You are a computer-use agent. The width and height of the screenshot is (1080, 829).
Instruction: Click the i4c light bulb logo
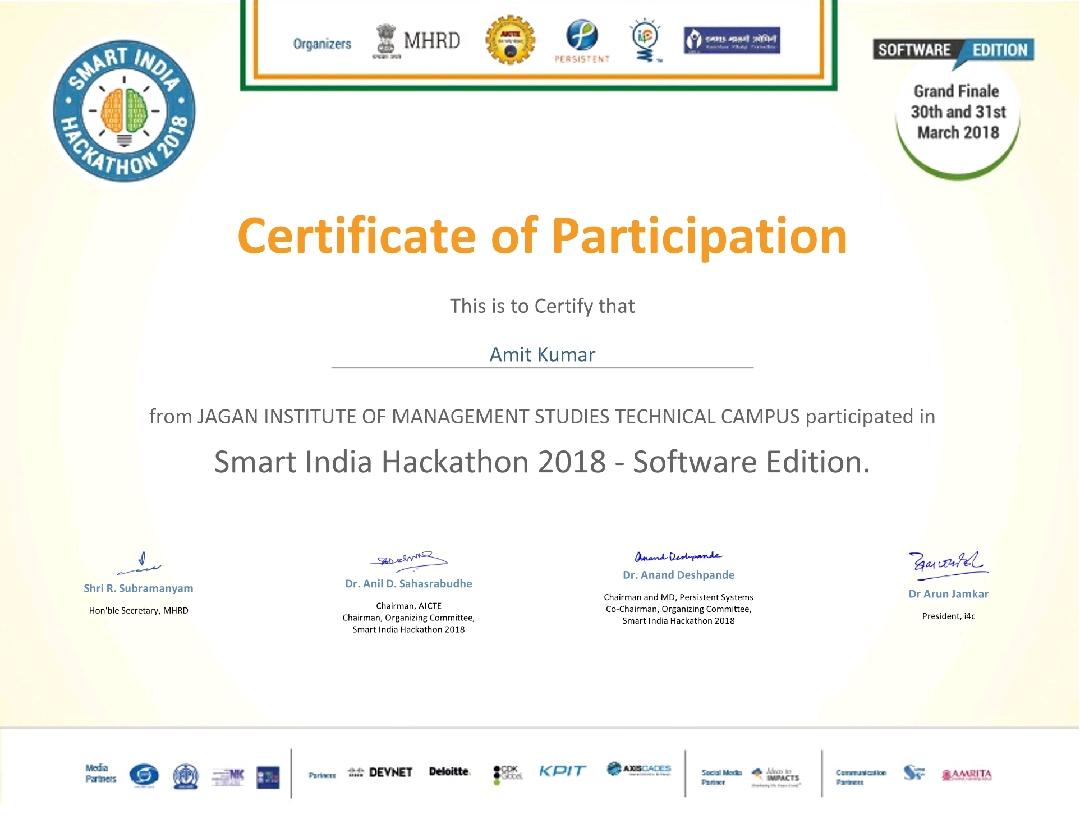(x=646, y=41)
